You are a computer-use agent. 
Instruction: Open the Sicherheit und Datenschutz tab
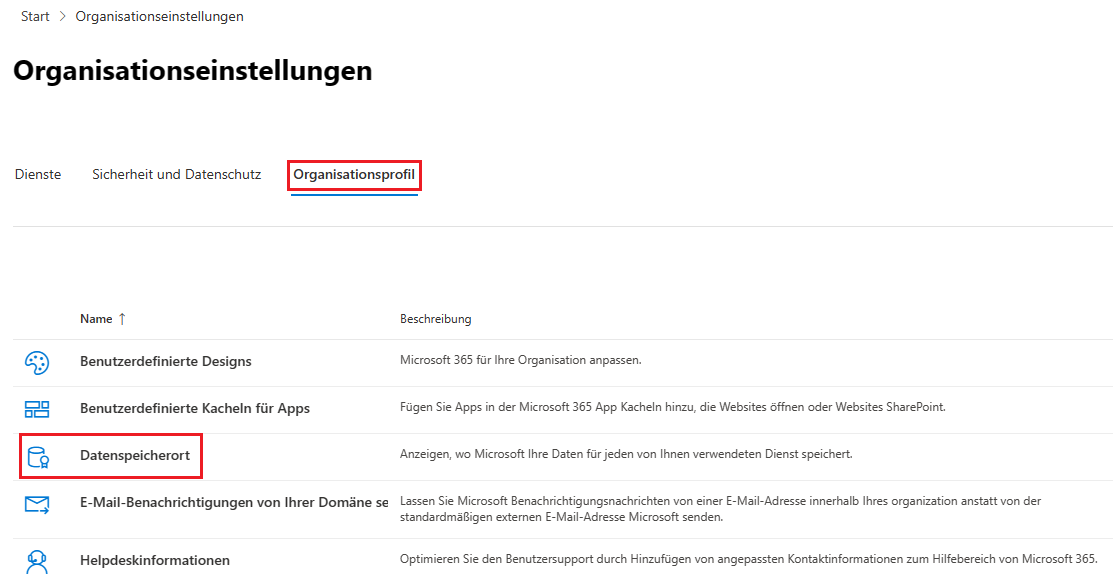coord(176,175)
